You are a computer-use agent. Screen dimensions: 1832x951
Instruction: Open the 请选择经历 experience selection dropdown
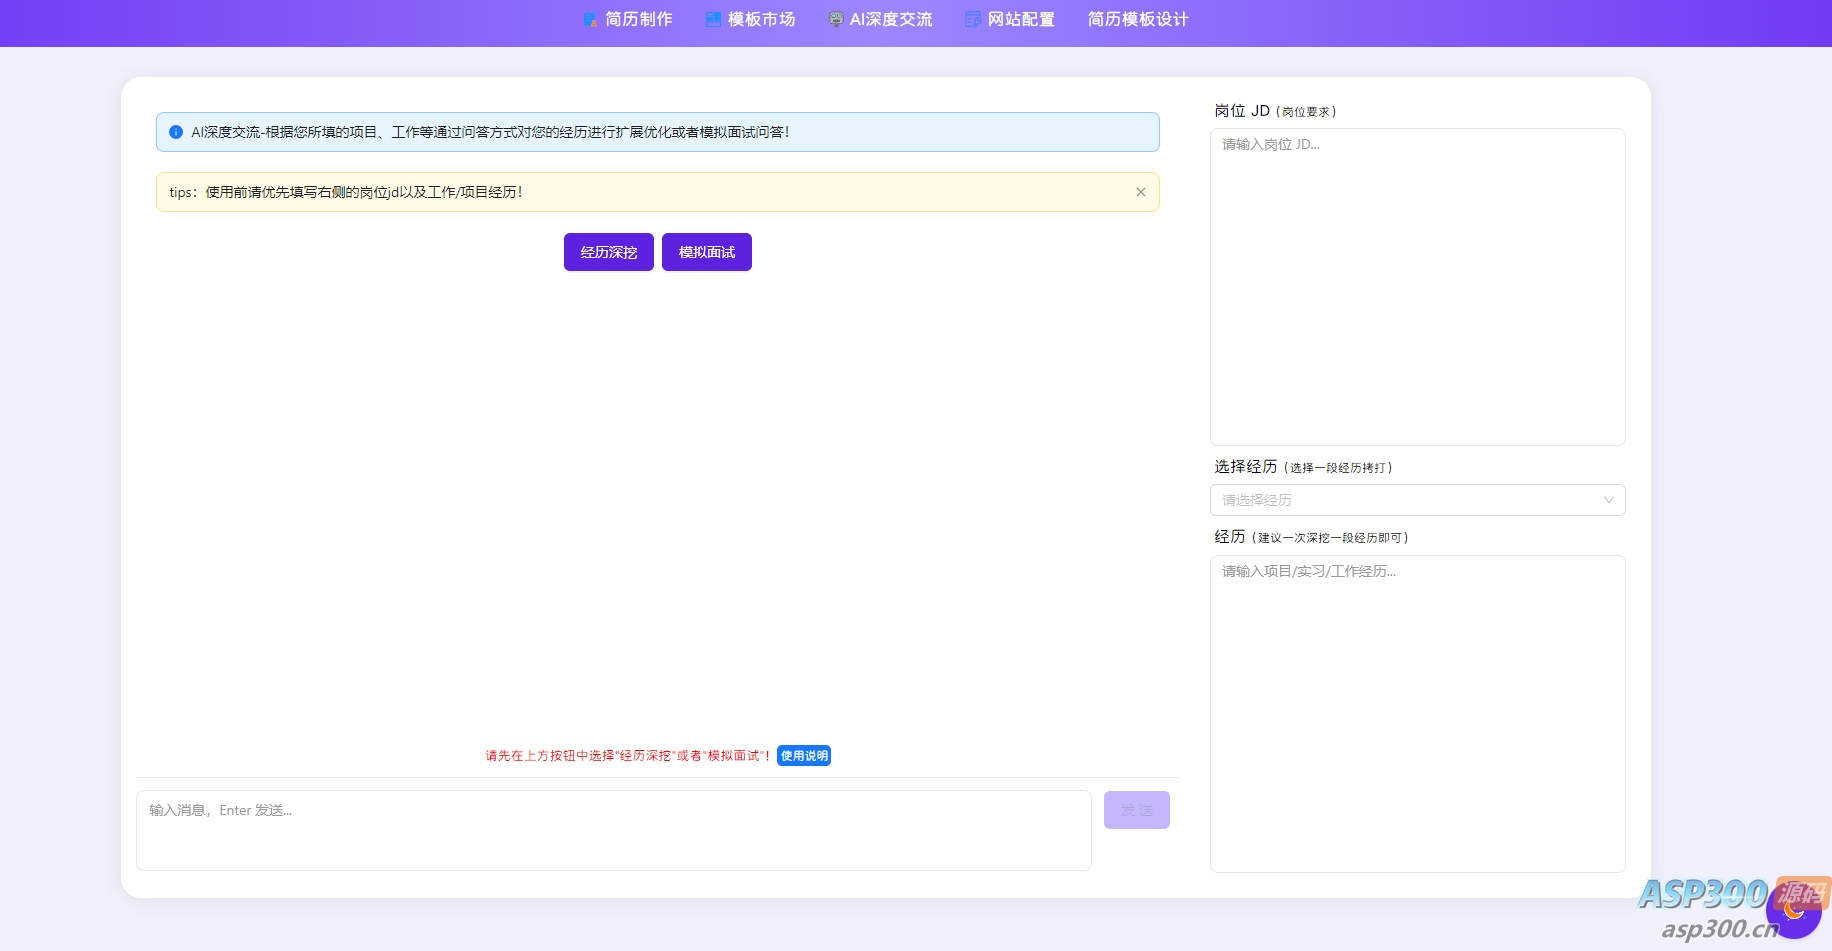coord(1416,500)
